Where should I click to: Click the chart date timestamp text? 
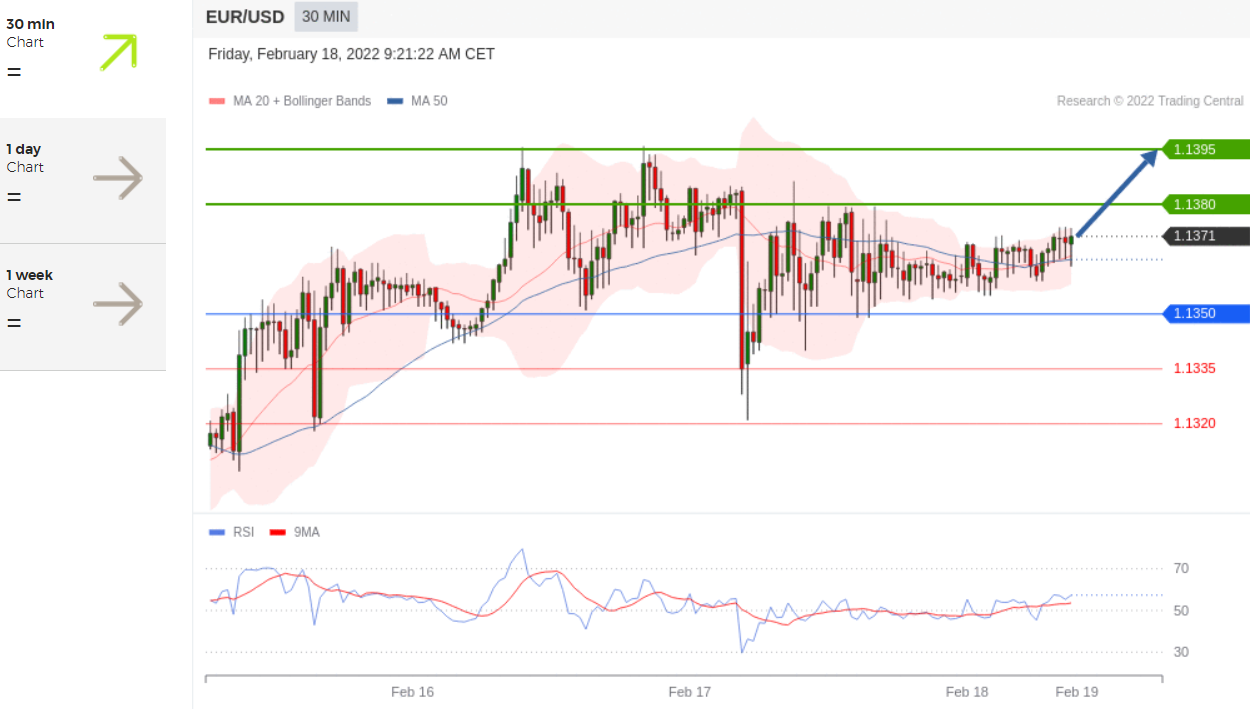point(351,54)
